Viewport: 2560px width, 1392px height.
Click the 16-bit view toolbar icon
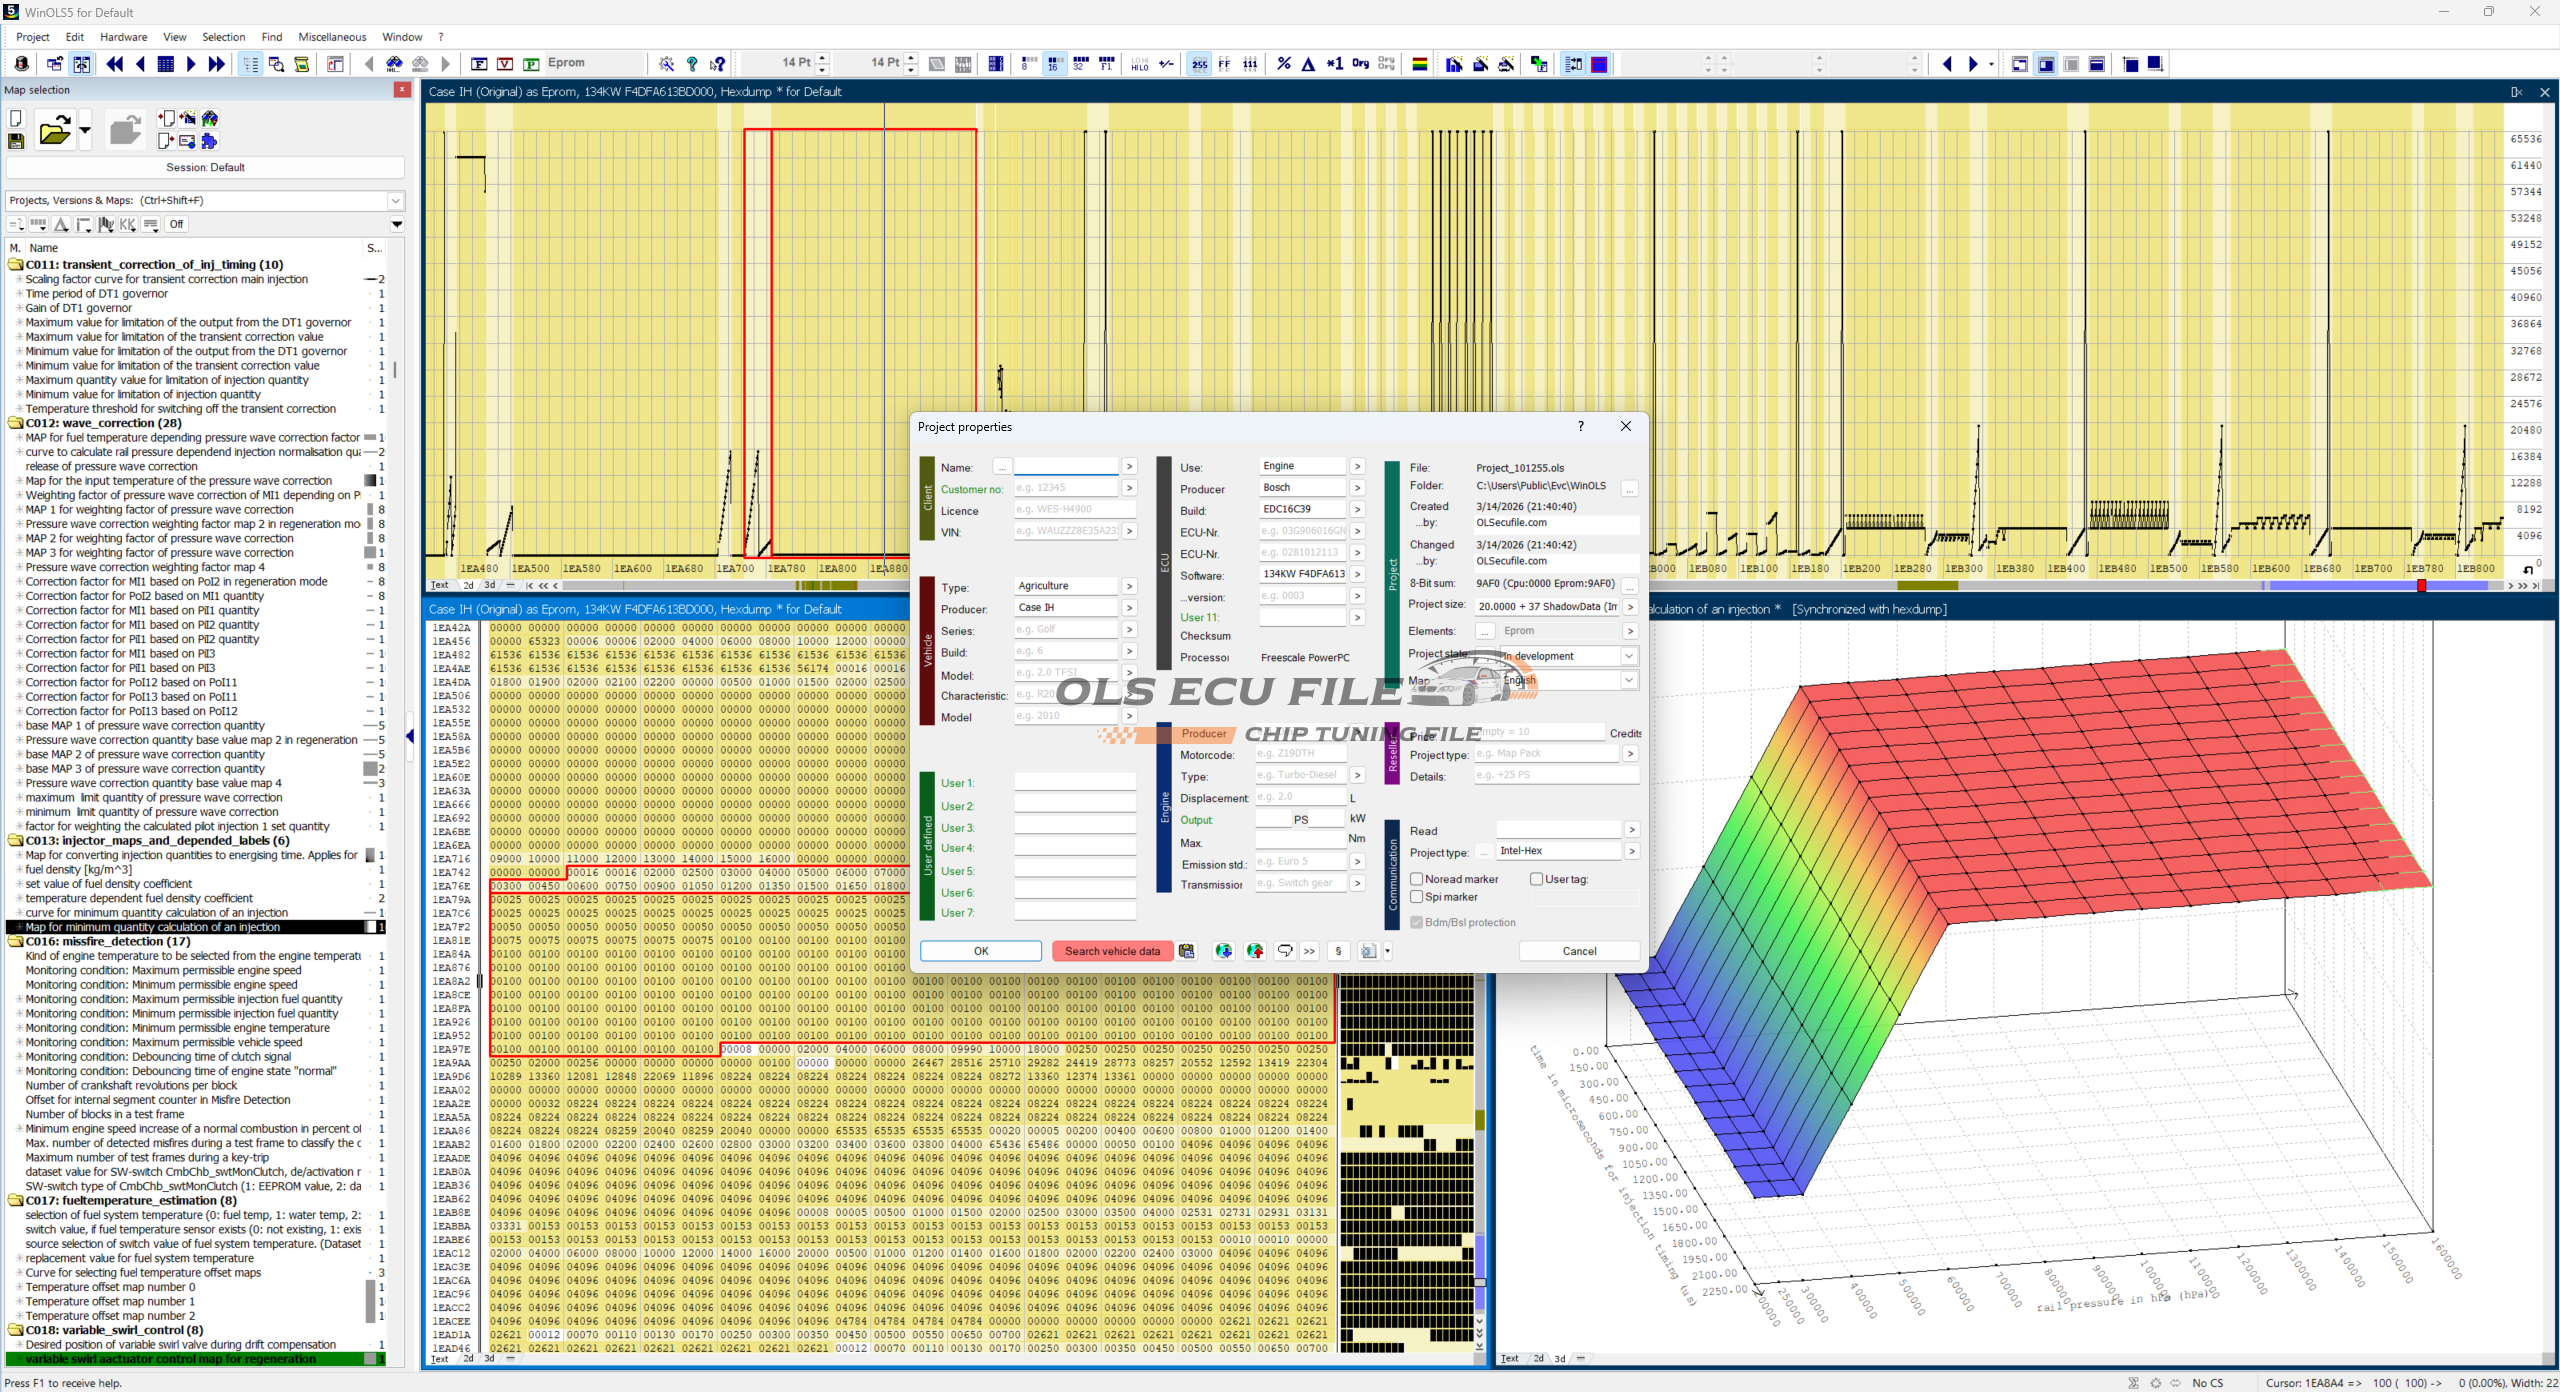tap(1054, 64)
